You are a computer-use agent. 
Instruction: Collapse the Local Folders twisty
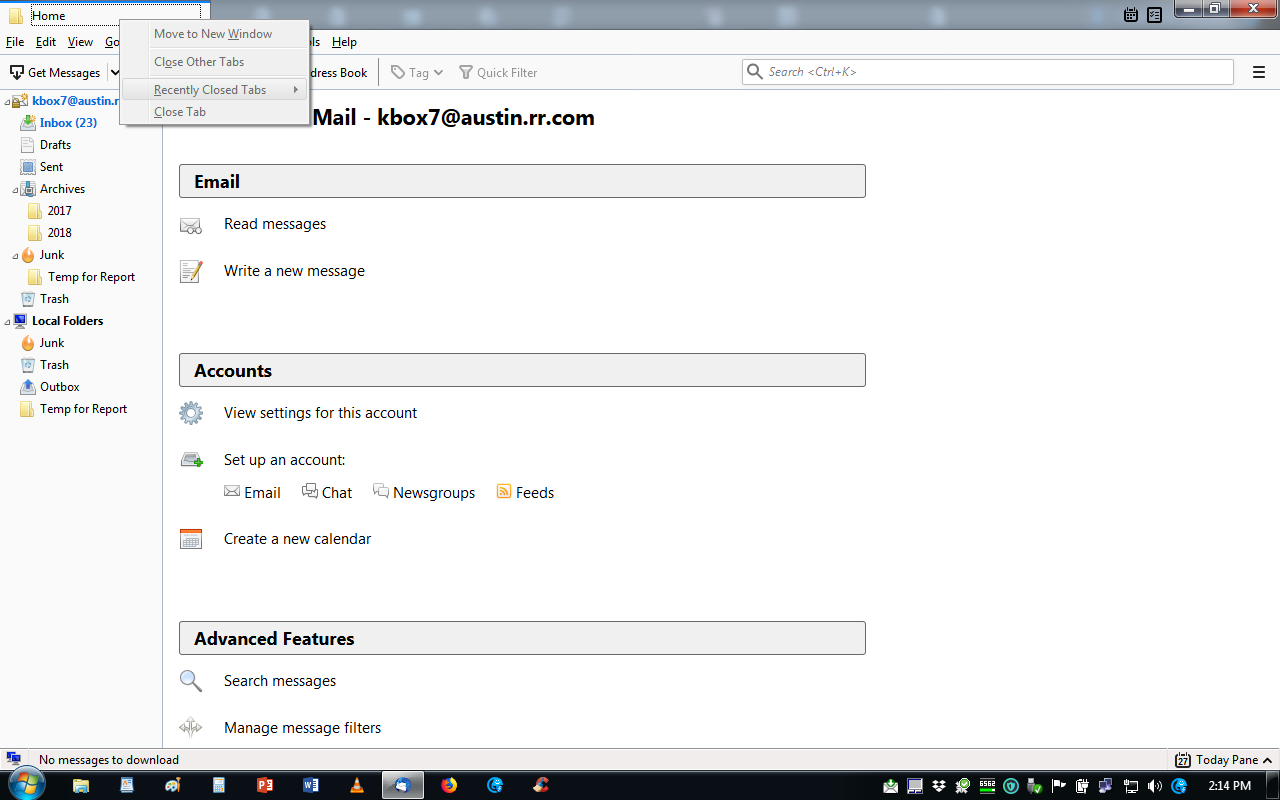pos(7,321)
